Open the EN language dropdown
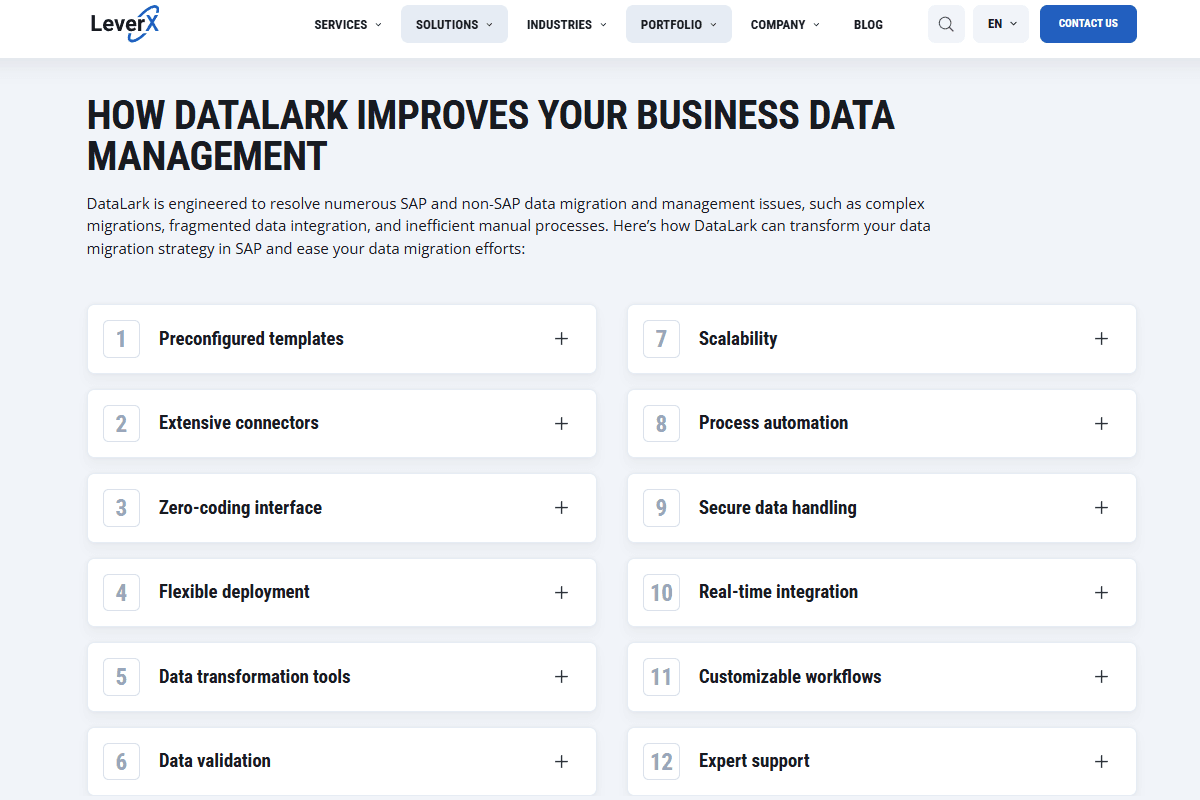 [1001, 24]
